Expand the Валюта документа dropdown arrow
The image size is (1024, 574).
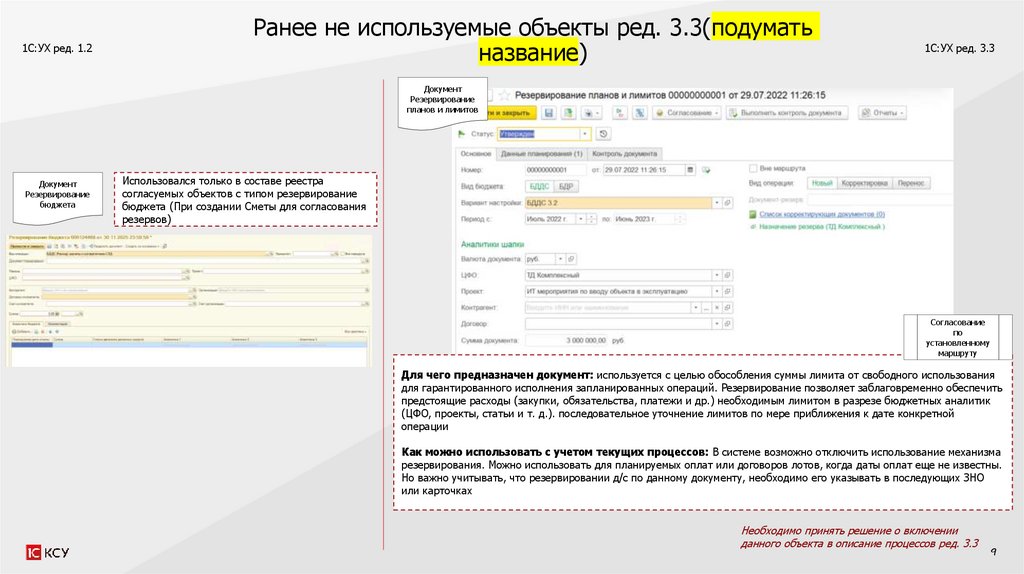tap(560, 259)
